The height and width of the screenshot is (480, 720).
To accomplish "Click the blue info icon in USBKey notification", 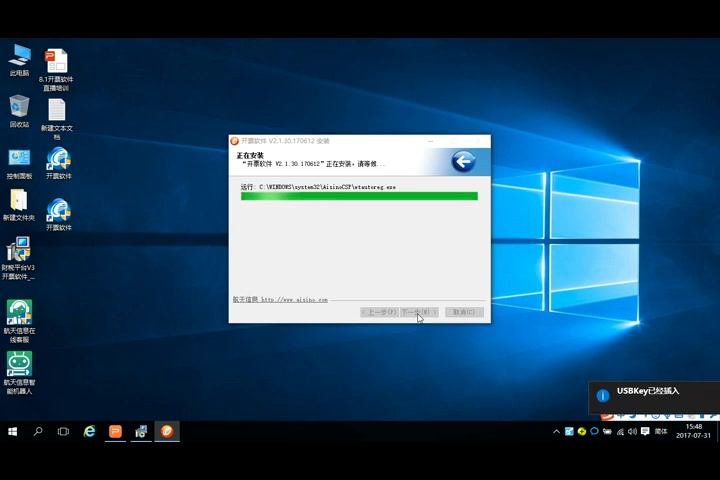I will 603,395.
